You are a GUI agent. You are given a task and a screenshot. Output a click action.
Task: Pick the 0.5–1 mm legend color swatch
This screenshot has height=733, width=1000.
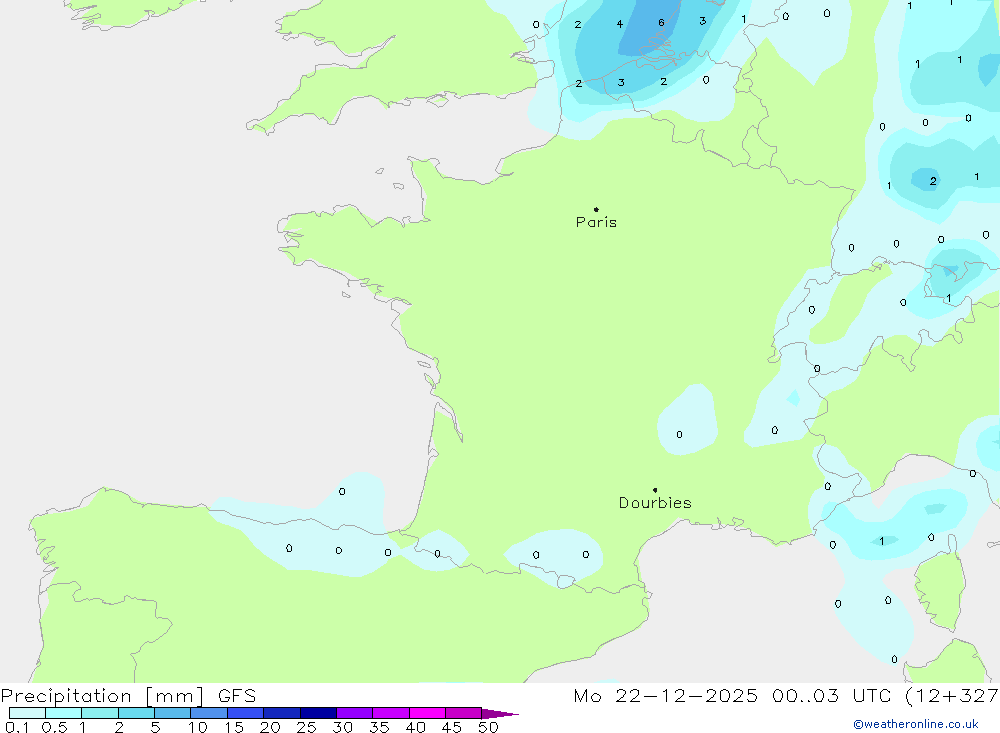coord(64,713)
